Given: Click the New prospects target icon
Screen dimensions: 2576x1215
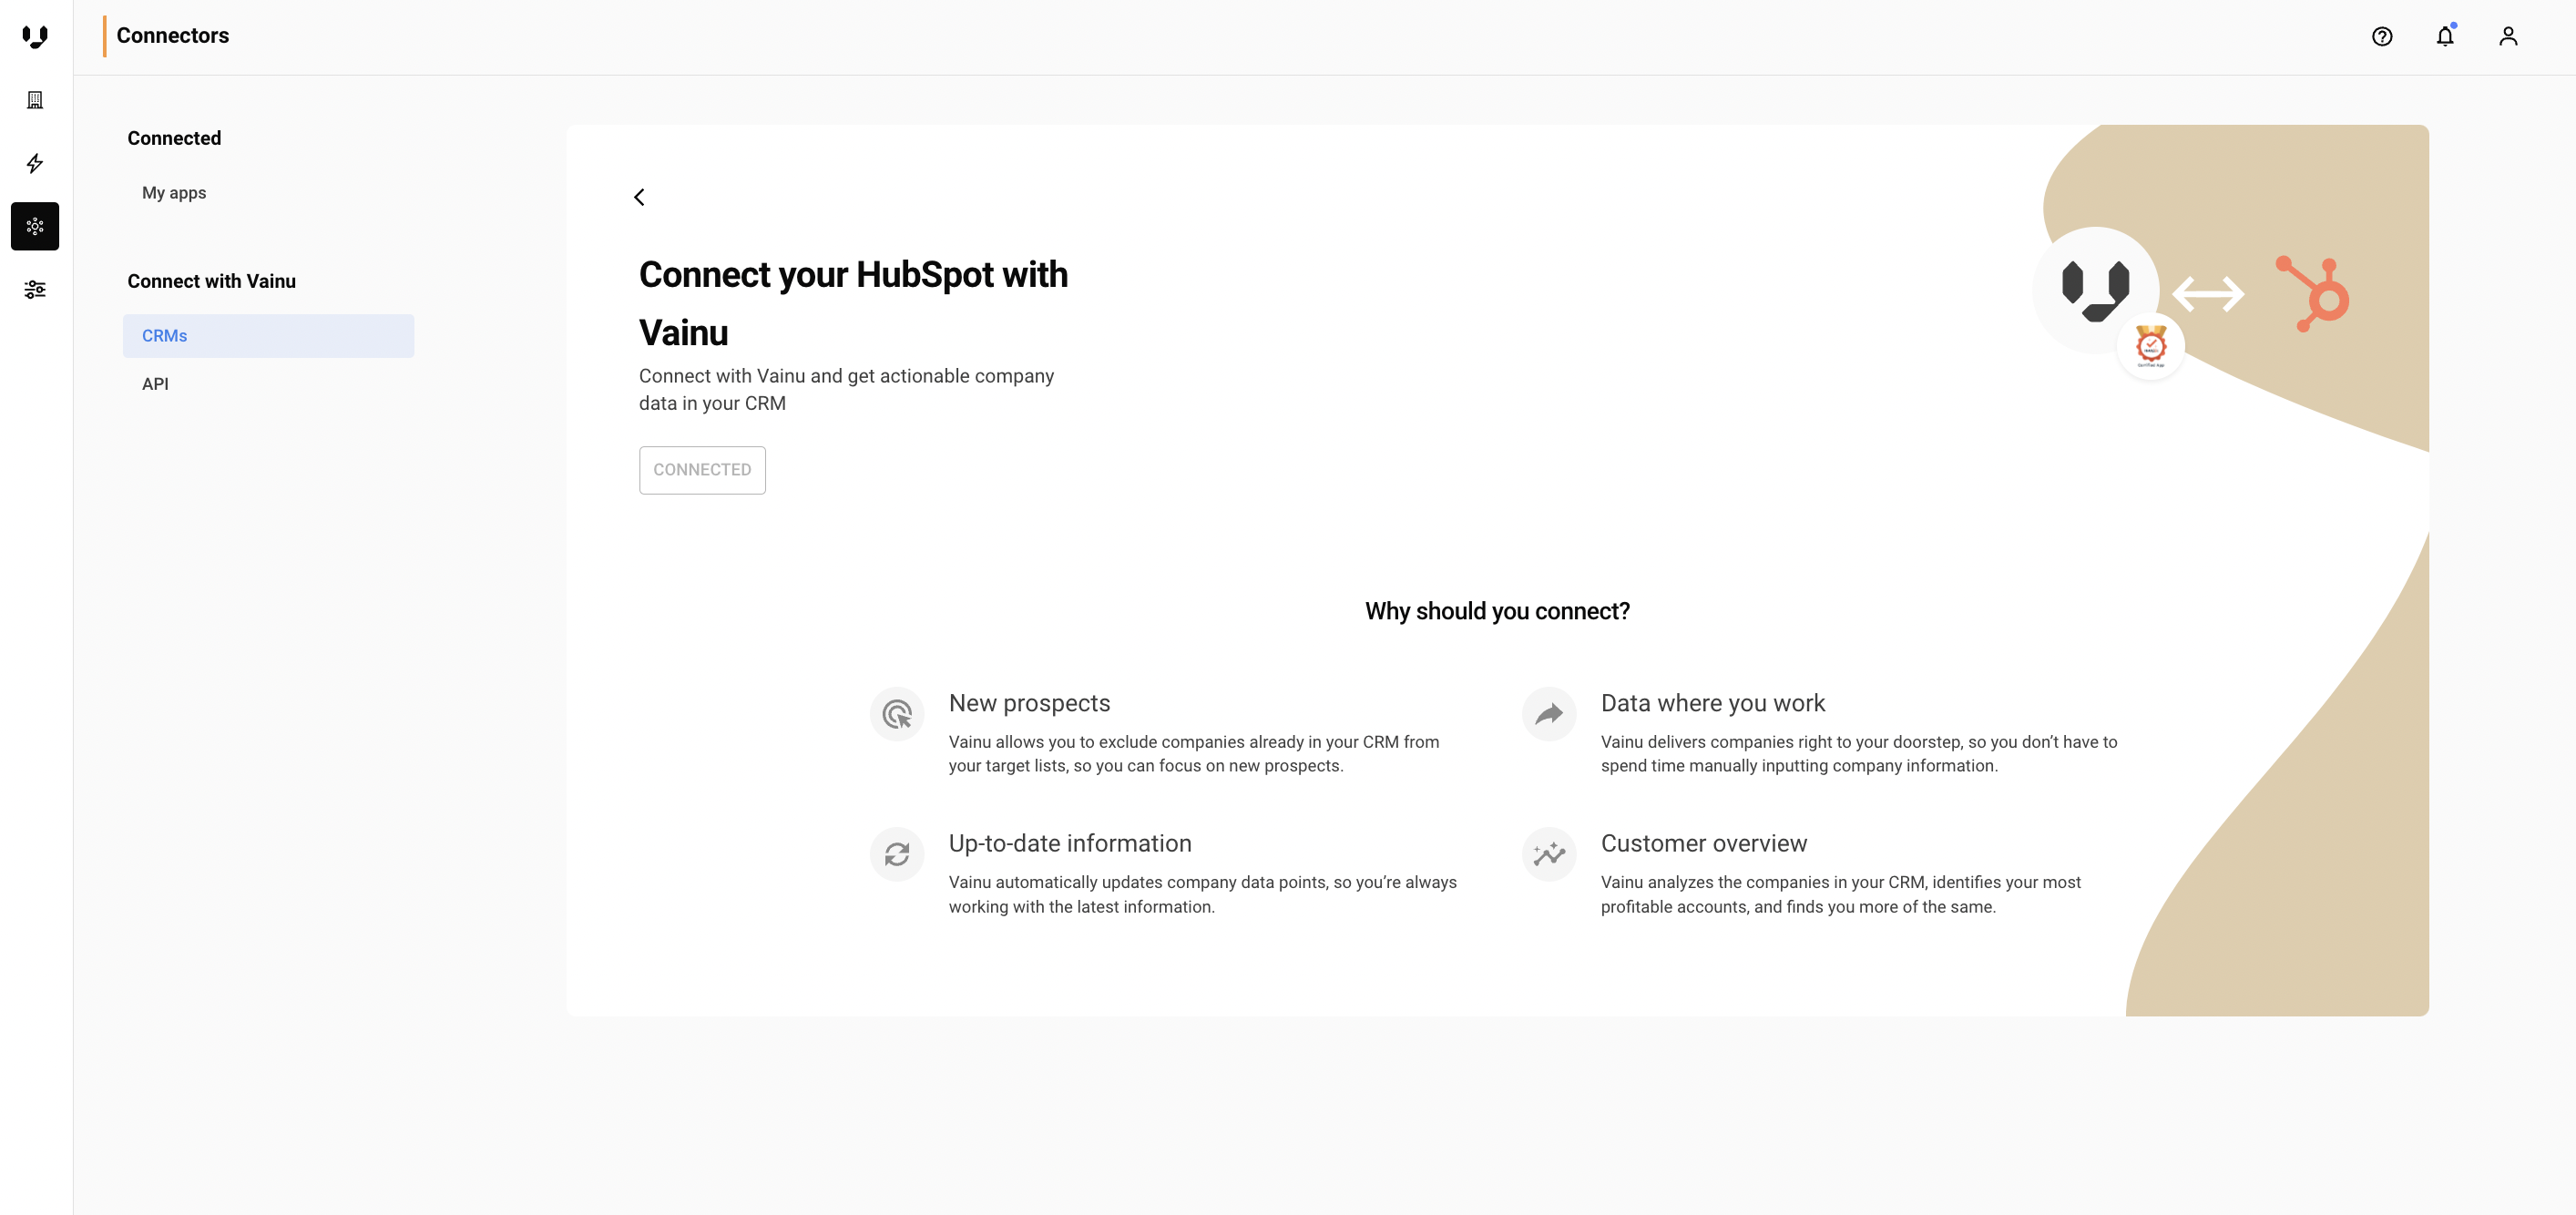Looking at the screenshot, I should pos(897,714).
